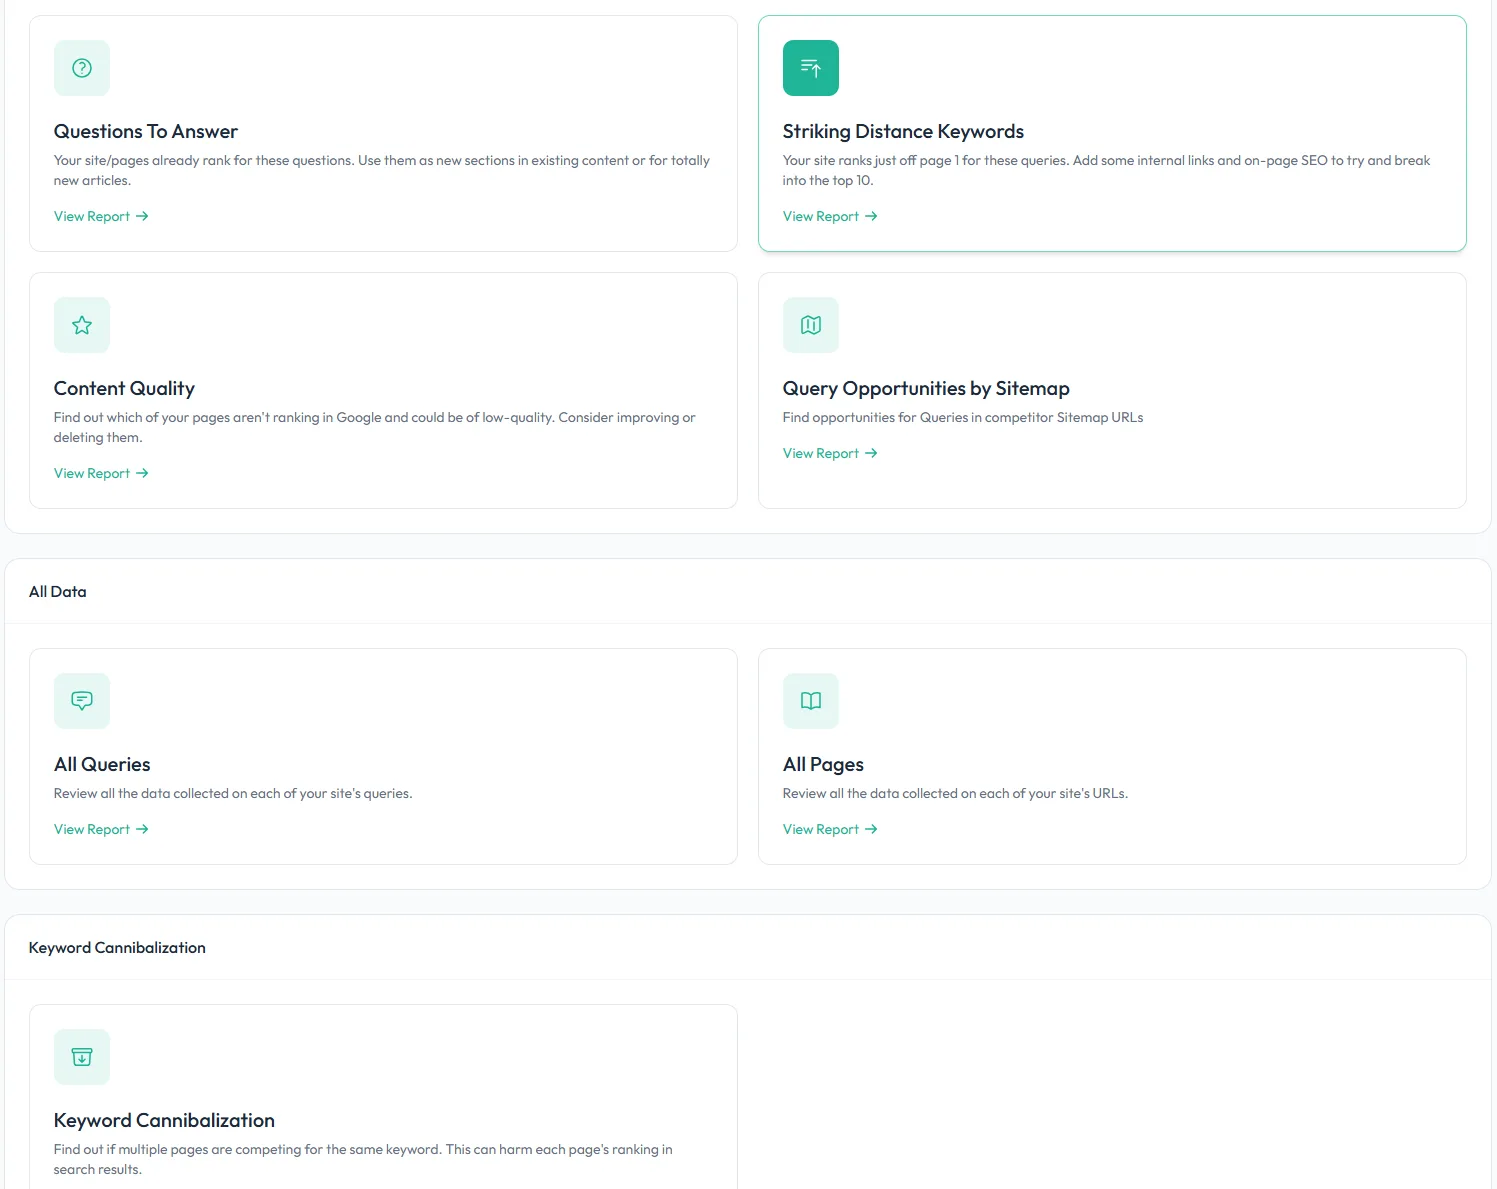1497x1189 pixels.
Task: Click the map icon for Query Opportunities by Sitemap
Action: coord(810,325)
